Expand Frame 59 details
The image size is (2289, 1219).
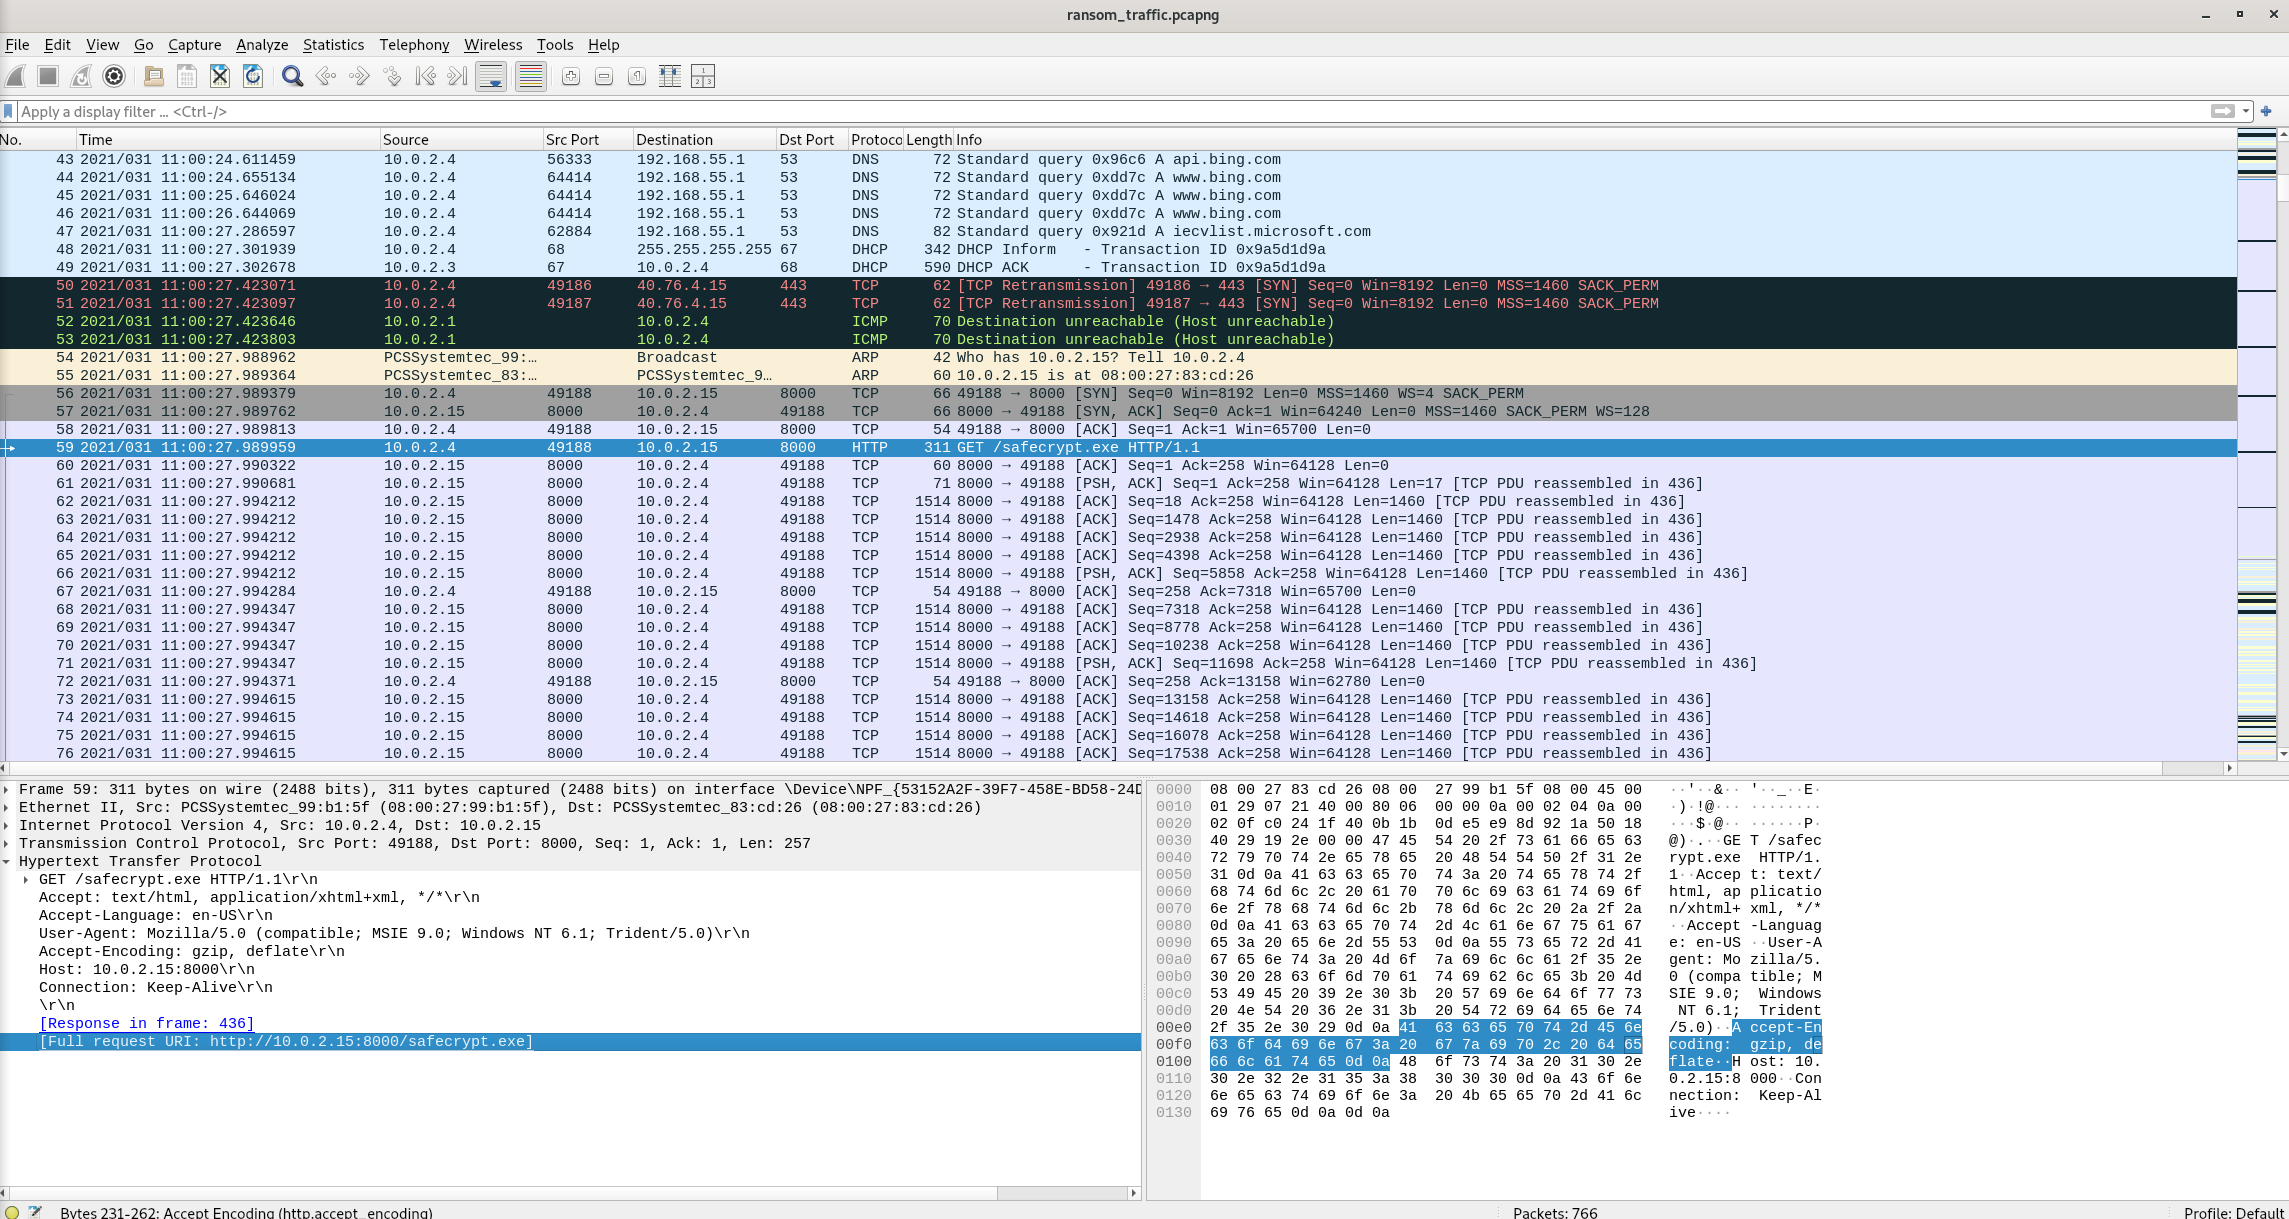coord(7,789)
